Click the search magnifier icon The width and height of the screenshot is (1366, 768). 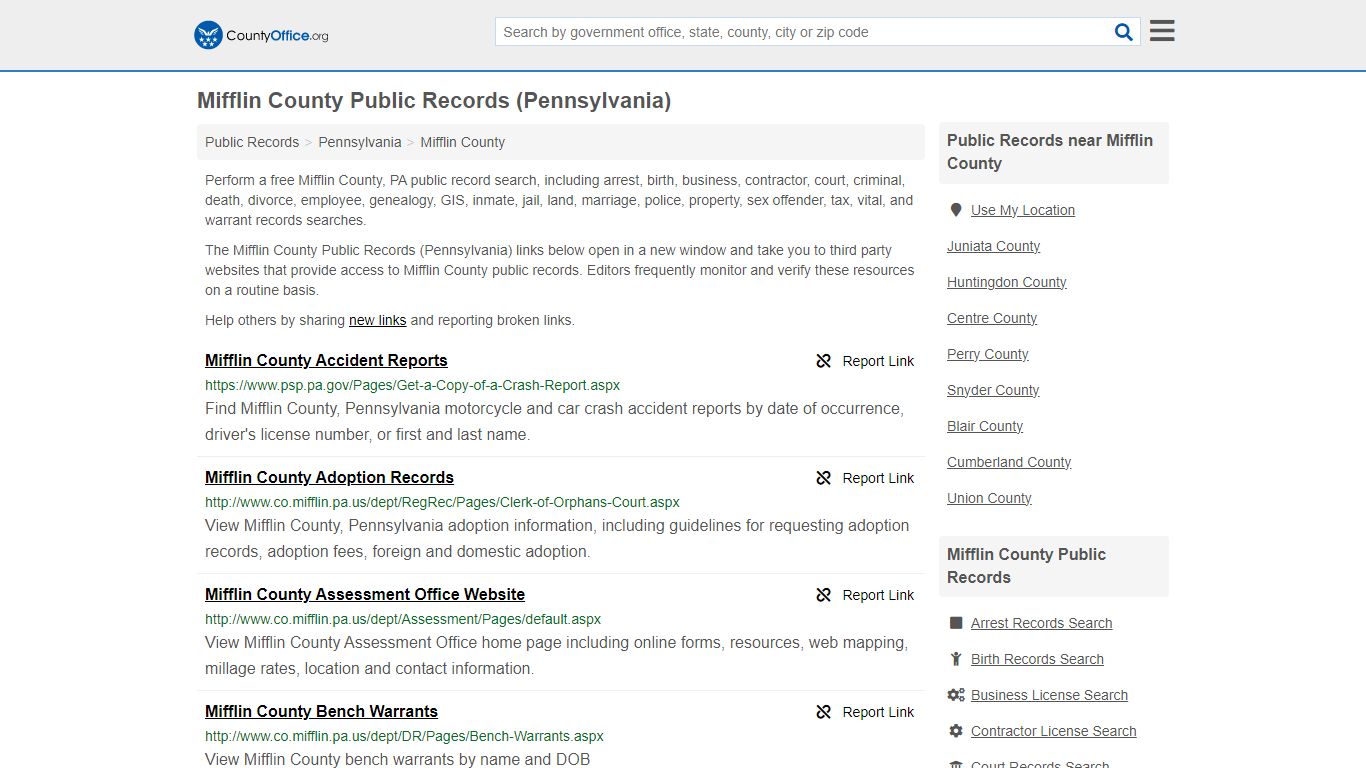click(1124, 32)
